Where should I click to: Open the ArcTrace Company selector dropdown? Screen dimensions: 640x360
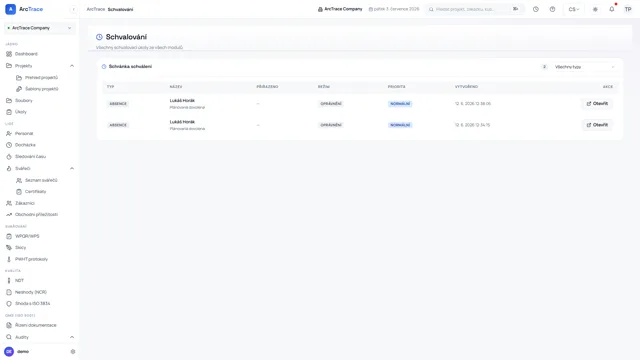(x=40, y=28)
